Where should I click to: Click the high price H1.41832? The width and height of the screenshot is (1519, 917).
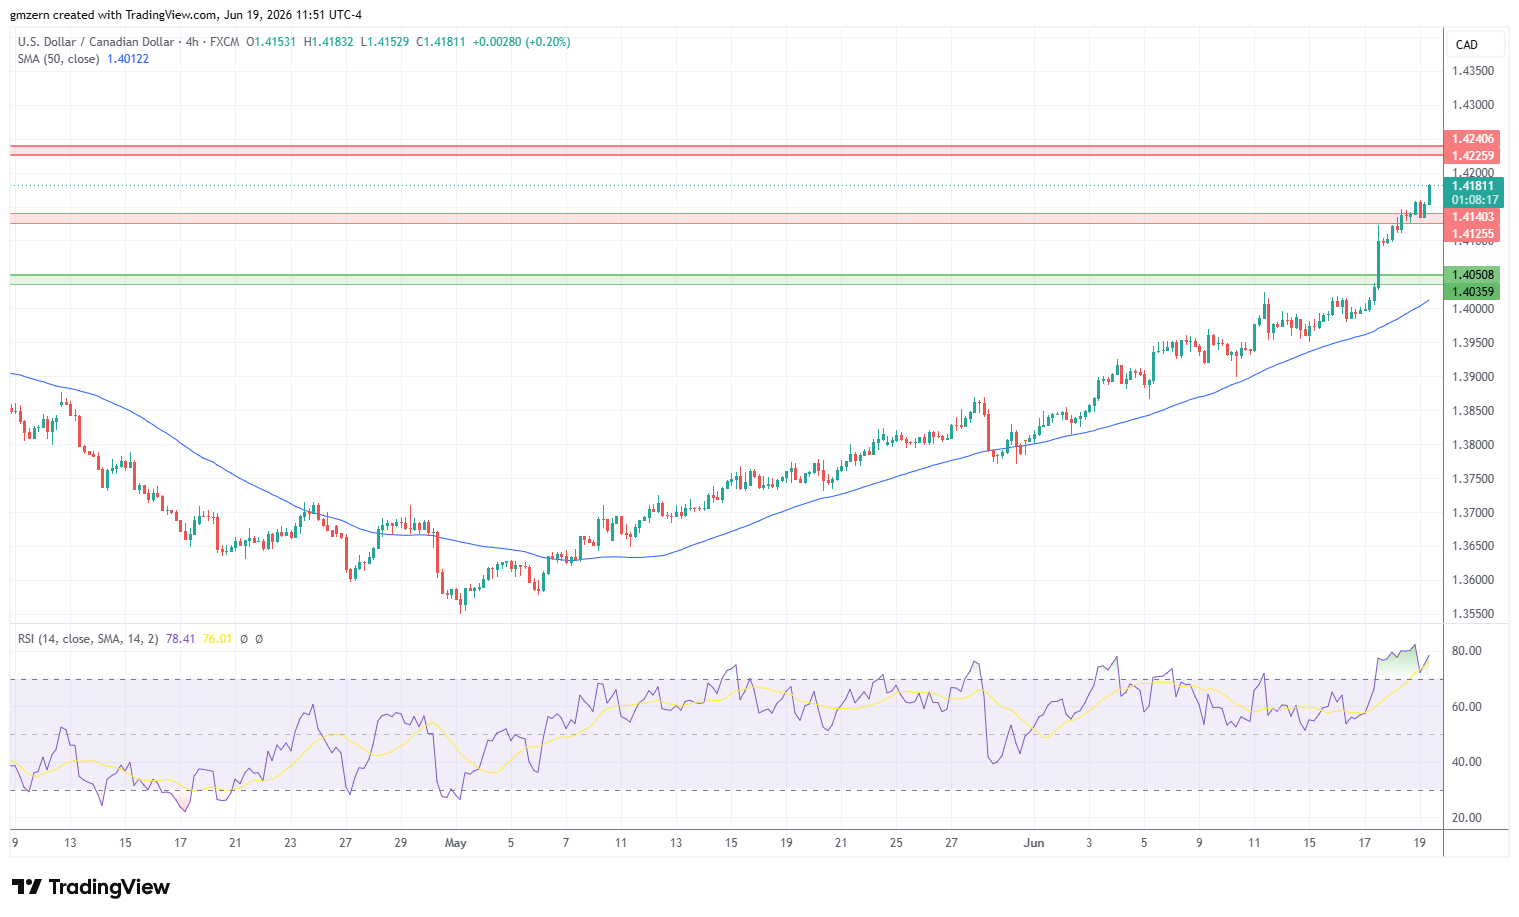point(328,42)
